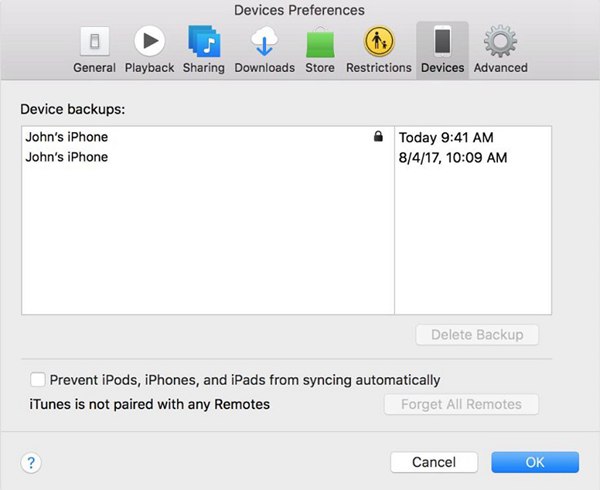Click the help question mark button
This screenshot has width=600, height=490.
point(31,462)
